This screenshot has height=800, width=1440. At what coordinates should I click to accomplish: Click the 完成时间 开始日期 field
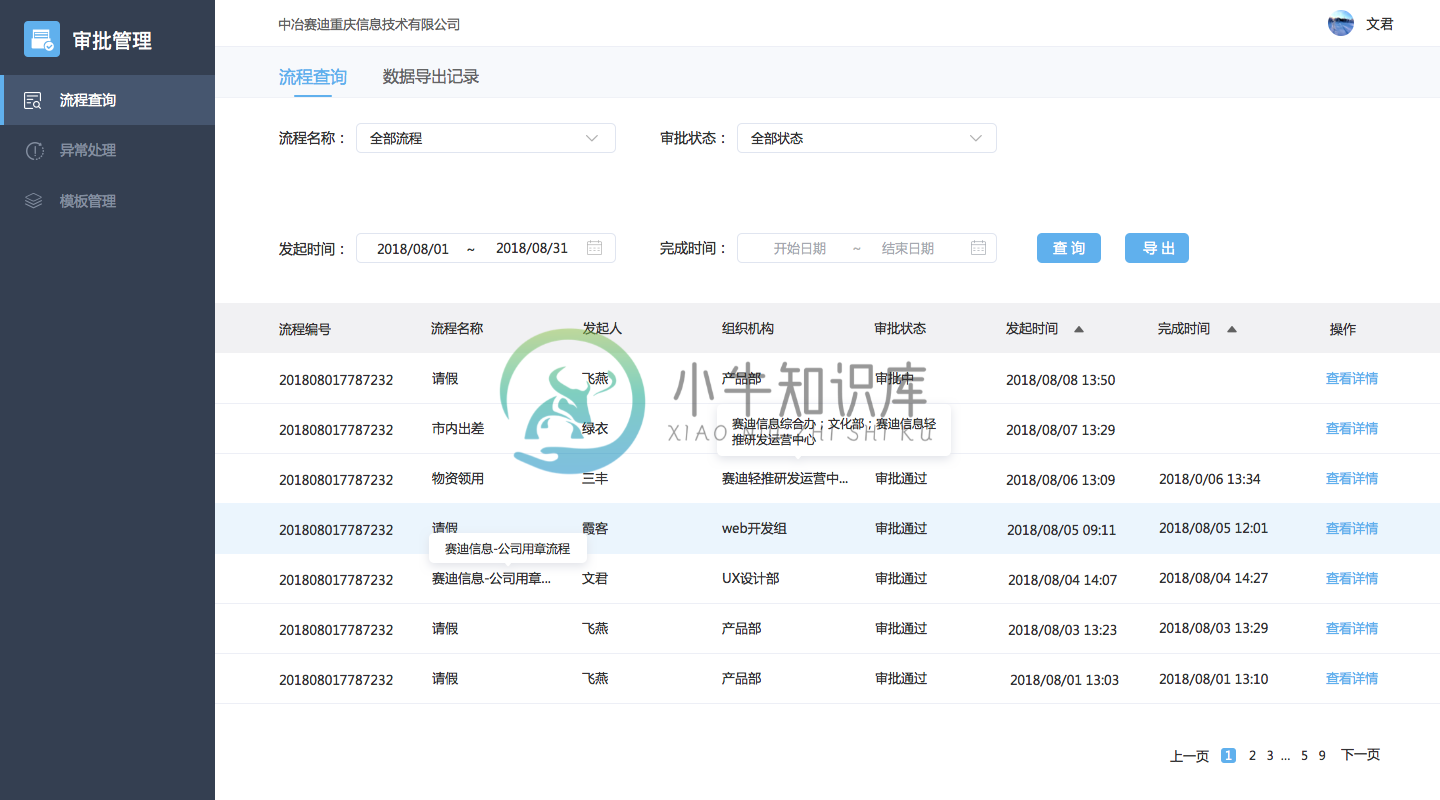(x=800, y=249)
